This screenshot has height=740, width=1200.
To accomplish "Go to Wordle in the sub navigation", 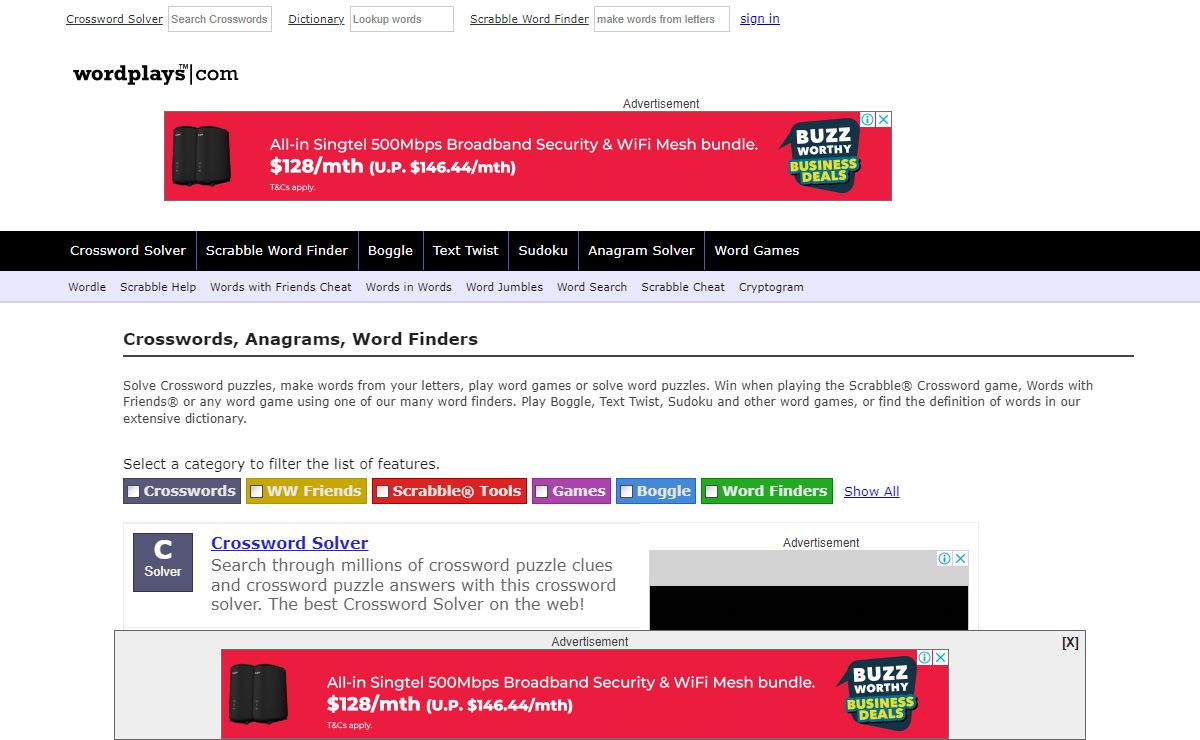I will pyautogui.click(x=87, y=287).
